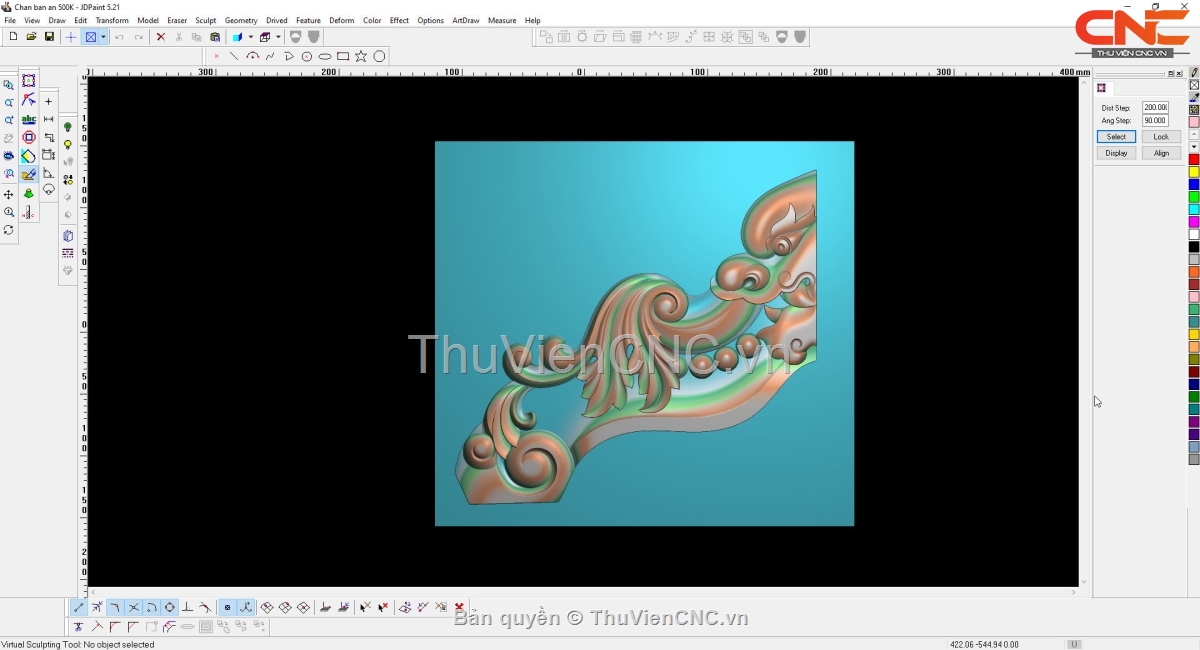The image size is (1200, 650).
Task: Pick the rectangle shape drawing tool
Action: point(343,57)
